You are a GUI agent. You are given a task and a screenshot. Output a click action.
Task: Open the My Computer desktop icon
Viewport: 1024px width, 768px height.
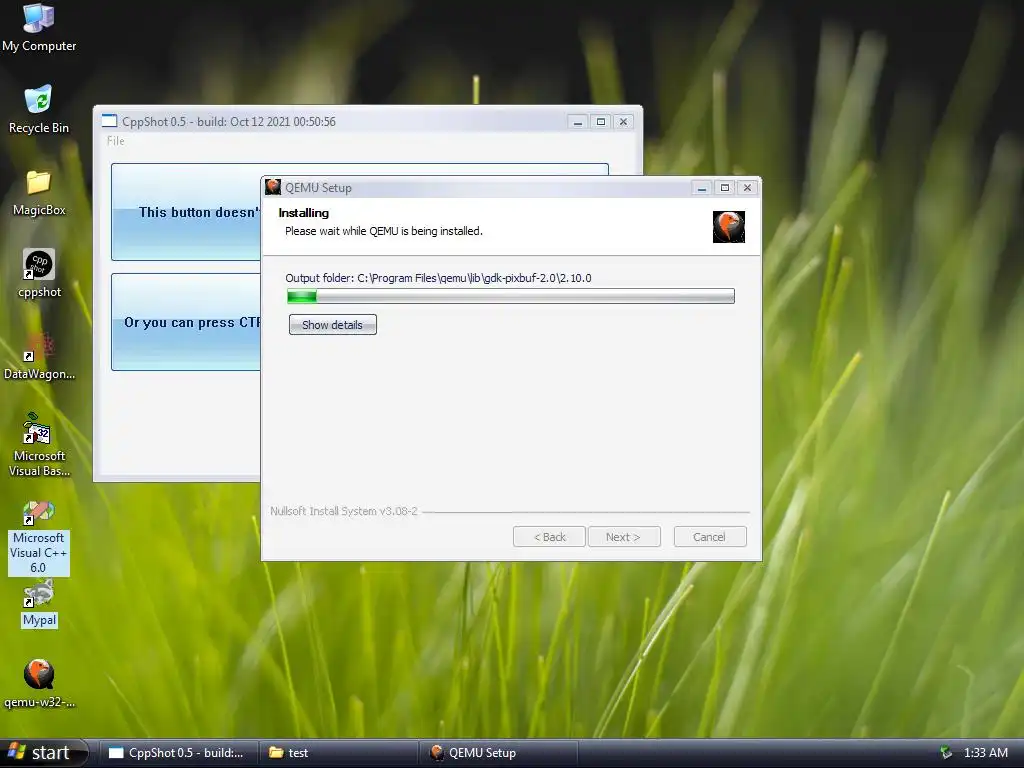[39, 27]
